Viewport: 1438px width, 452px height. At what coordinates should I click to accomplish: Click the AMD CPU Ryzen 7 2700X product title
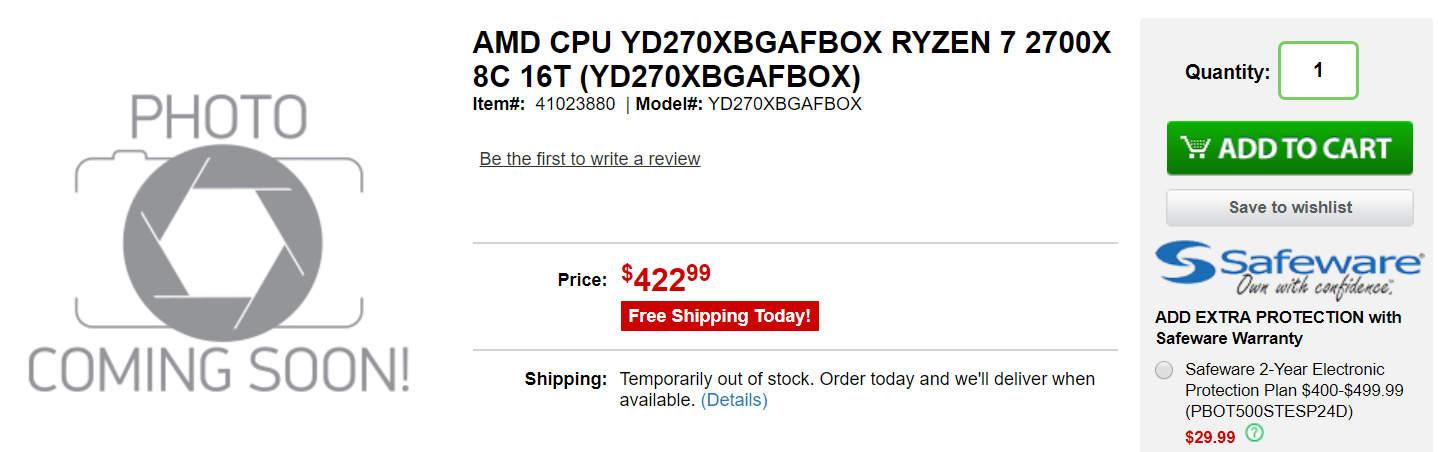[x=792, y=60]
